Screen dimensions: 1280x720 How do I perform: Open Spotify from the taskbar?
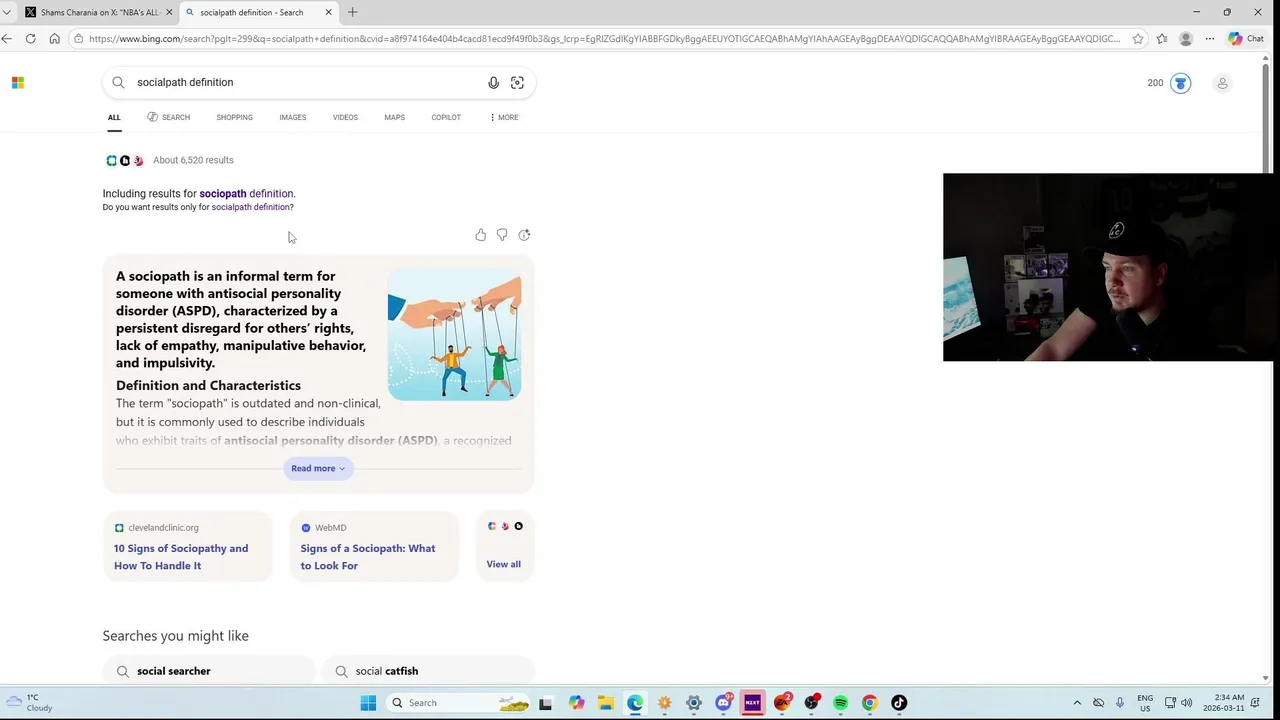pos(840,703)
